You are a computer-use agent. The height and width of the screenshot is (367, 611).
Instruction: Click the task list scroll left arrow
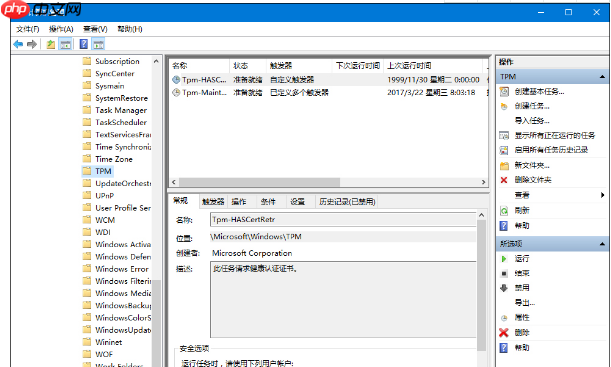coord(174,182)
